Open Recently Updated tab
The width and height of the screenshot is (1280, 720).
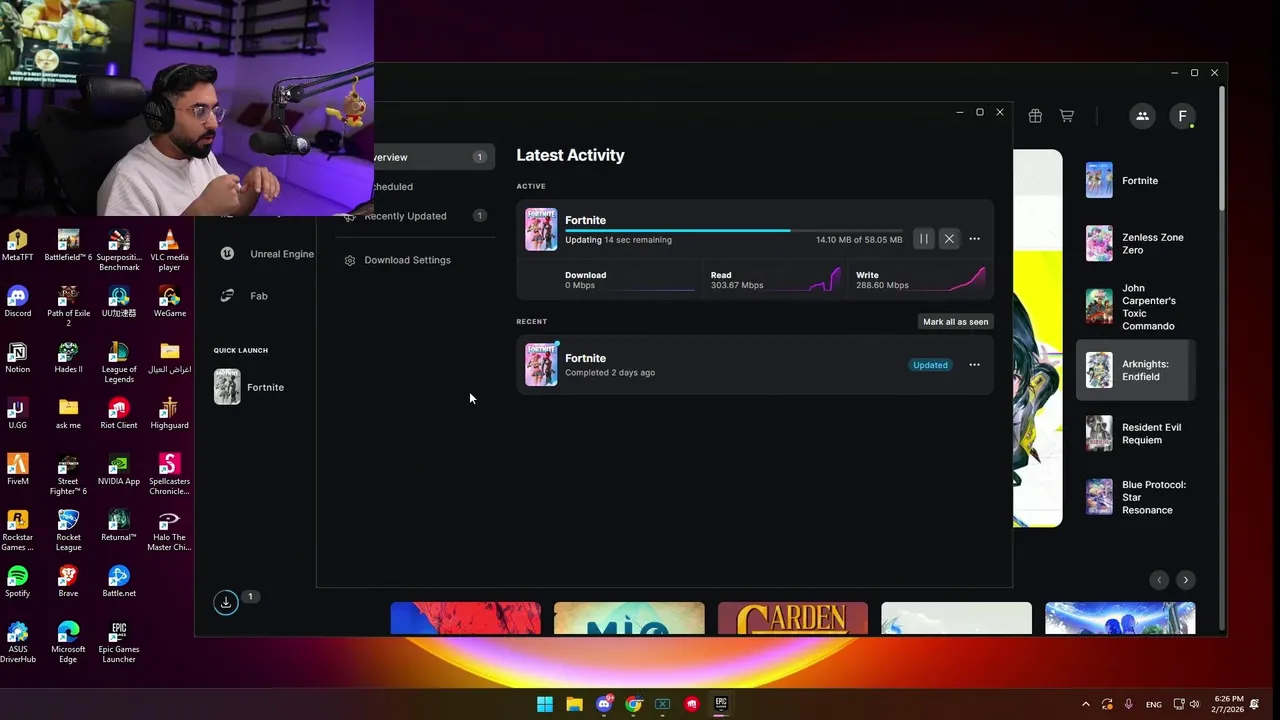tap(416, 216)
